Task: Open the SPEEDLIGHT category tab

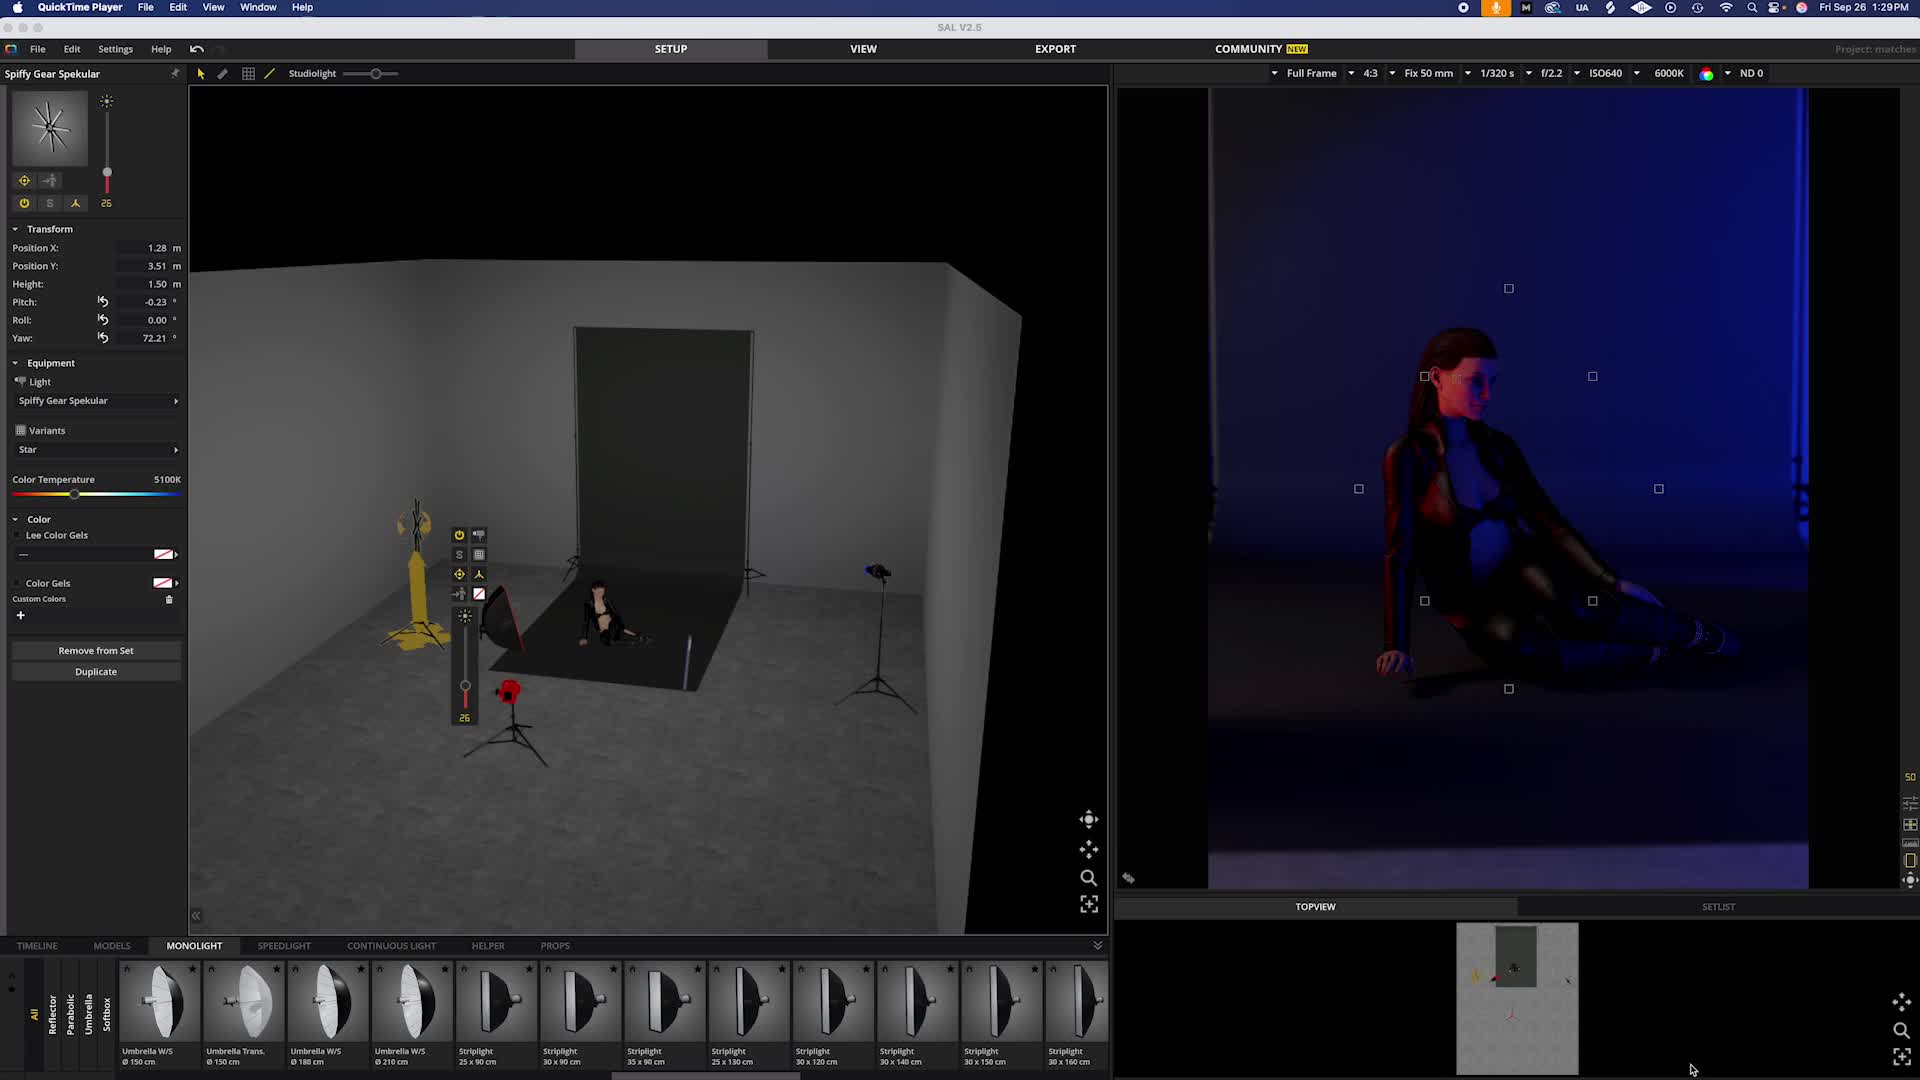Action: coord(284,946)
